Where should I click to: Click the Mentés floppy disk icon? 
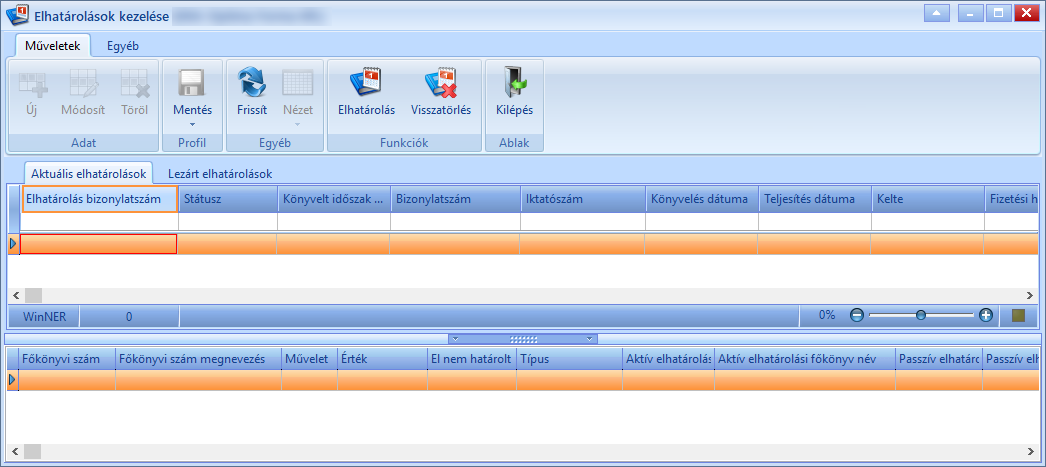coord(192,83)
